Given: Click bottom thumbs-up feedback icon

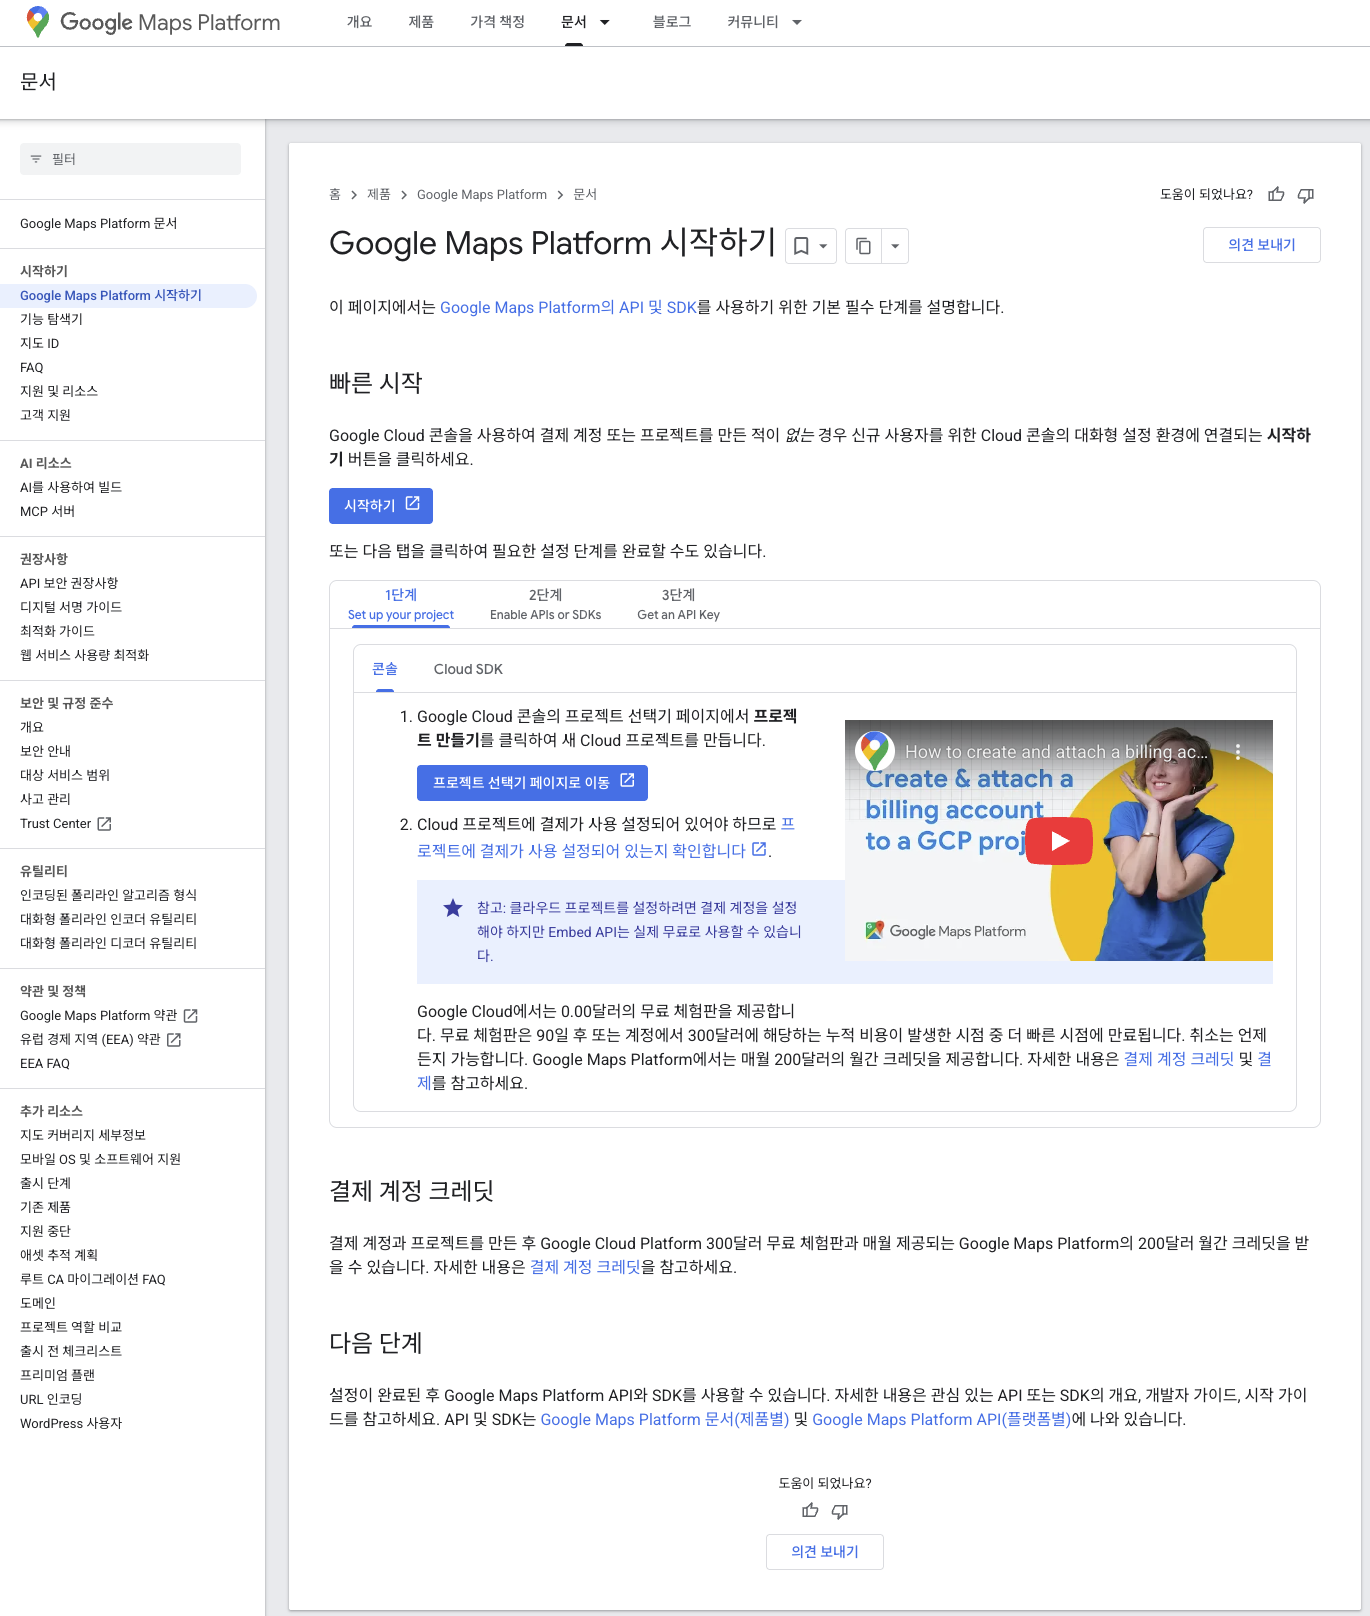Looking at the screenshot, I should pyautogui.click(x=810, y=1511).
